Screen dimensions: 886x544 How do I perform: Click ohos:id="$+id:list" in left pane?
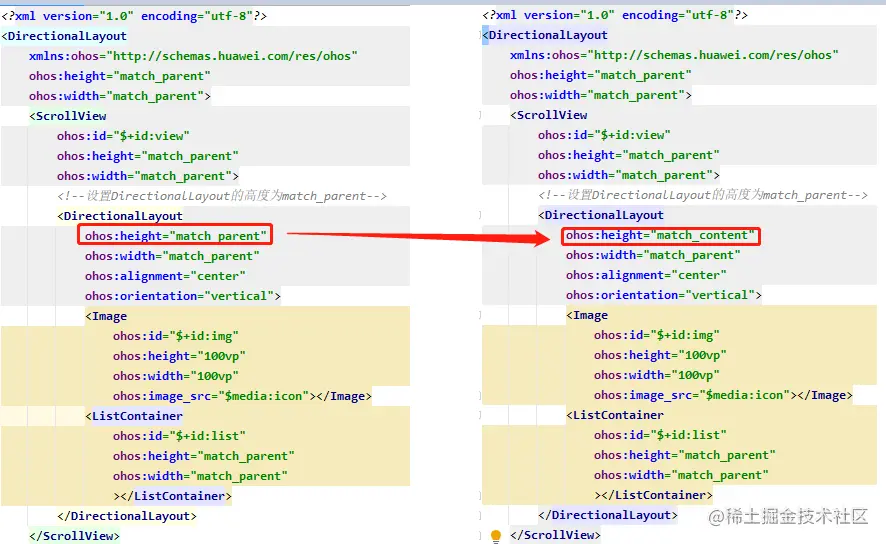pos(179,436)
